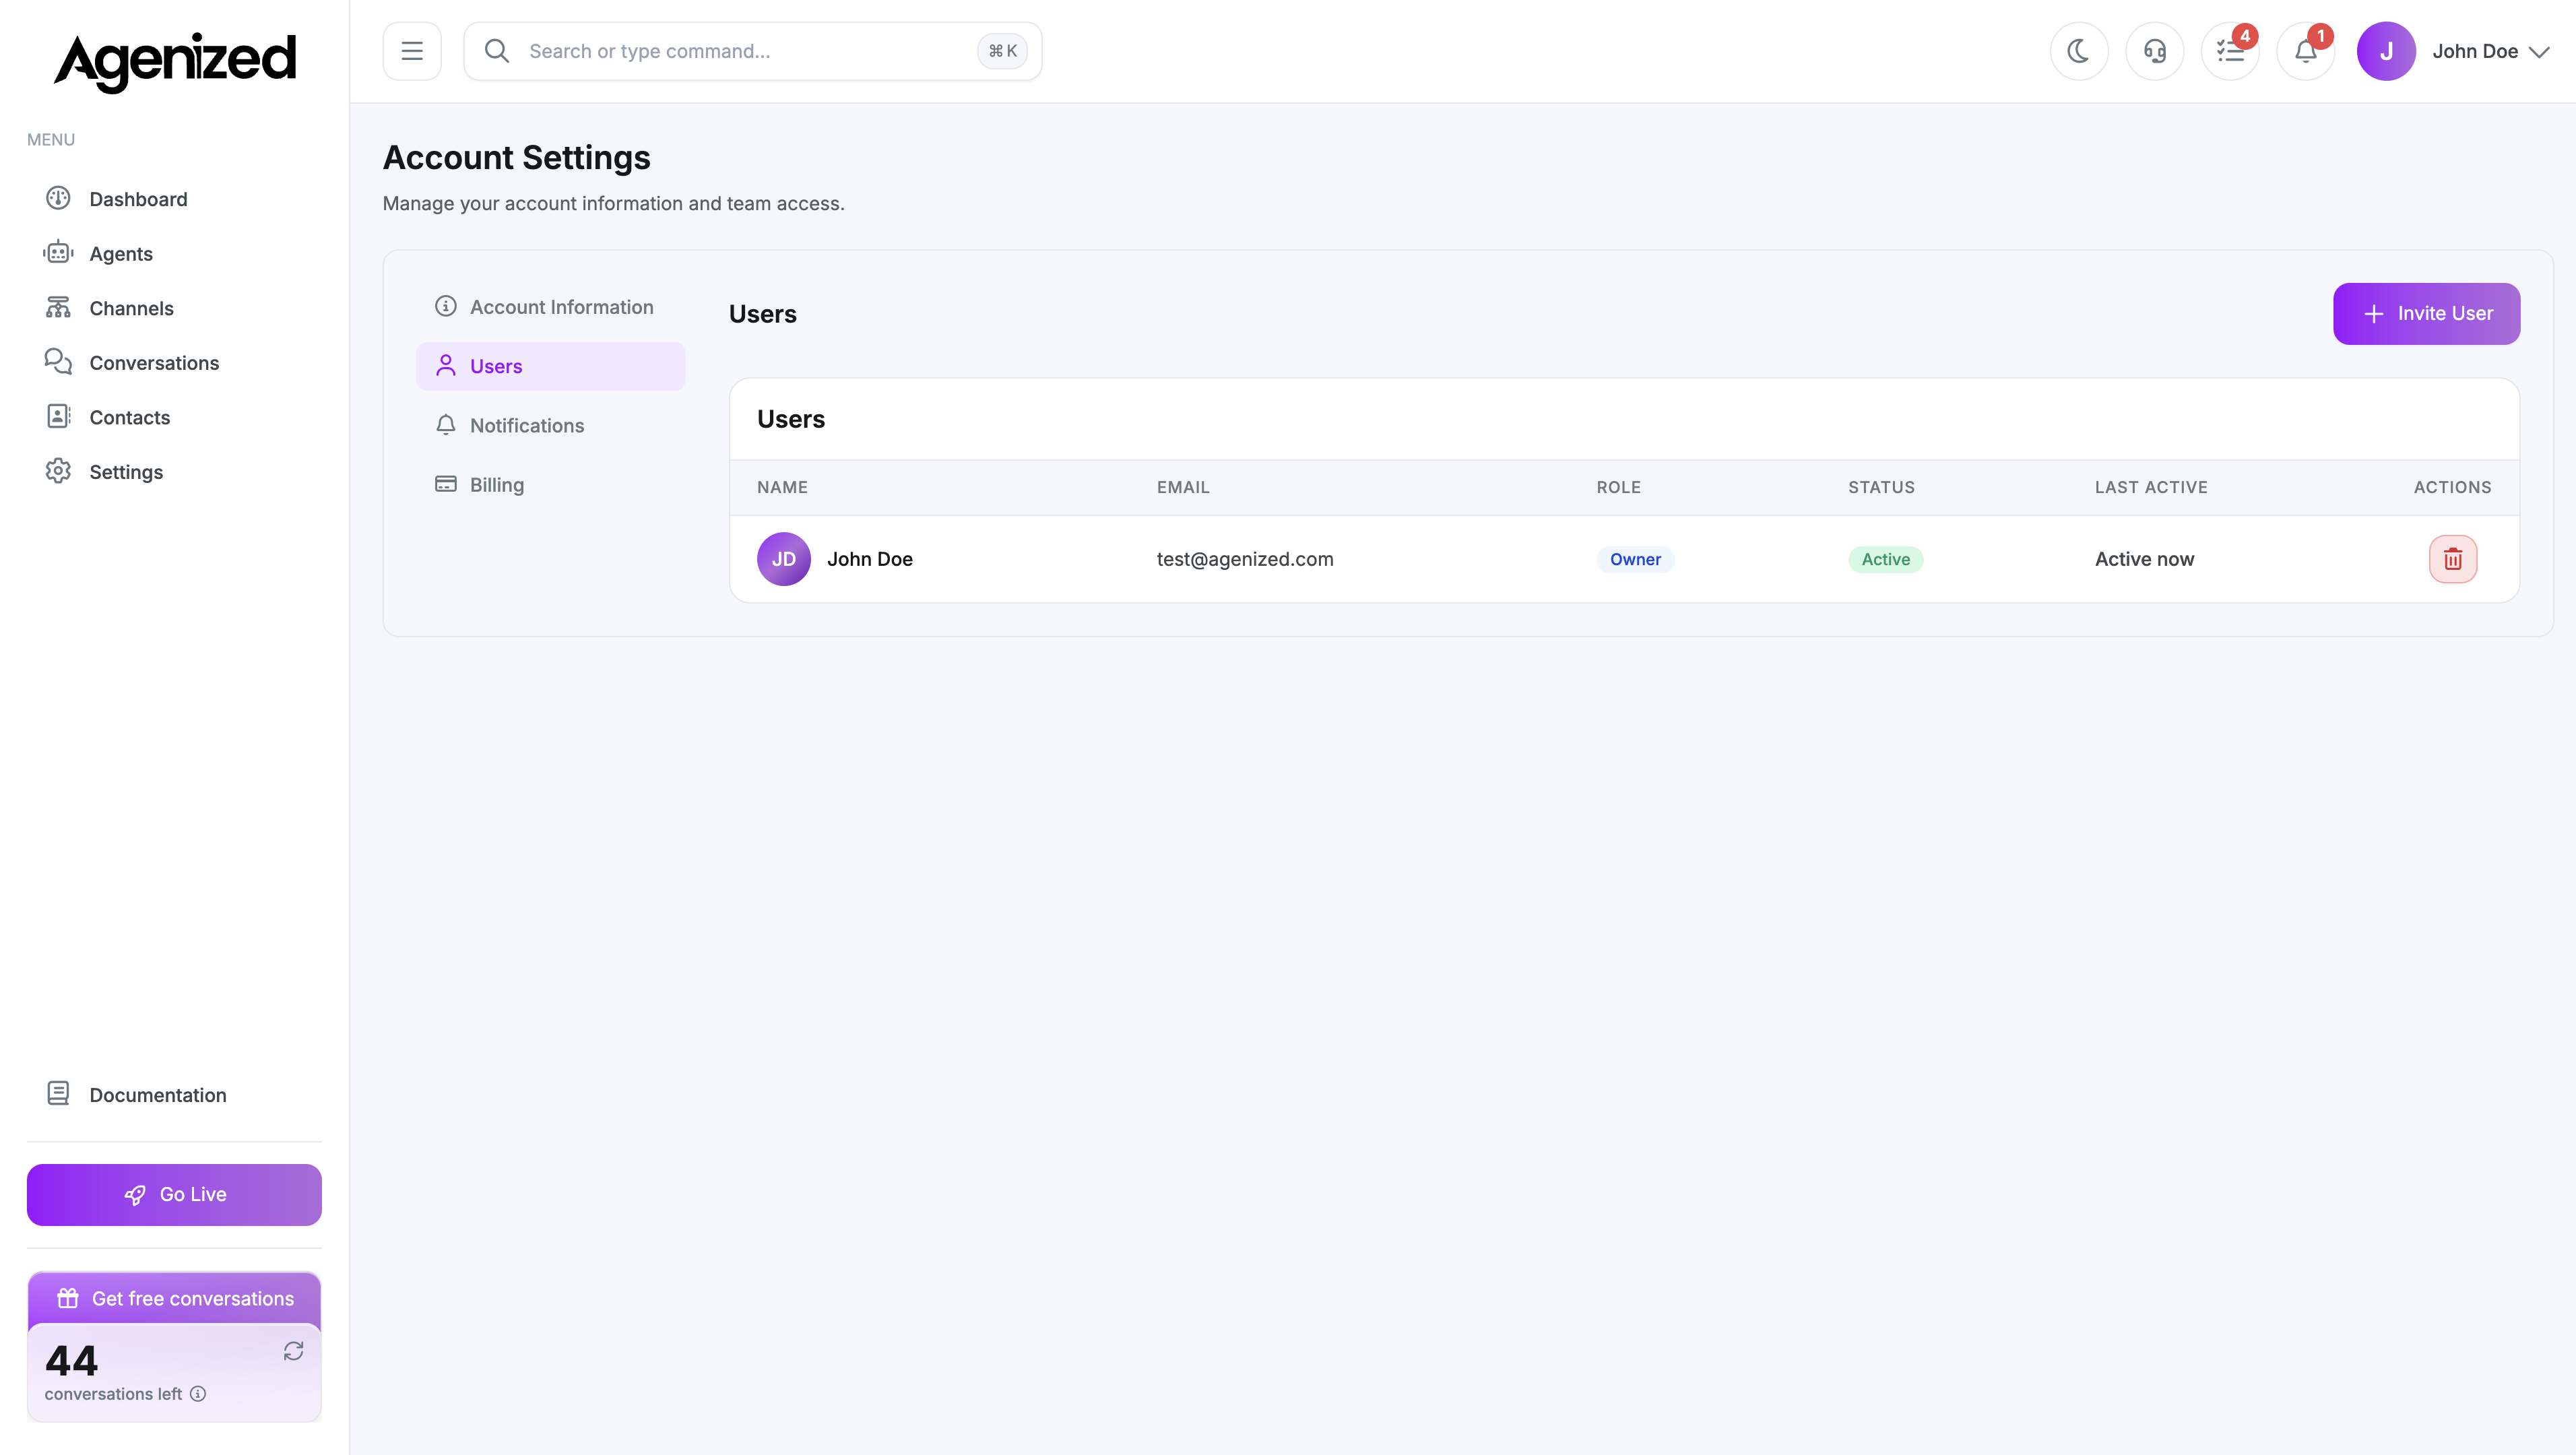2576x1455 pixels.
Task: Click the ROLE column header
Action: pyautogui.click(x=1618, y=487)
